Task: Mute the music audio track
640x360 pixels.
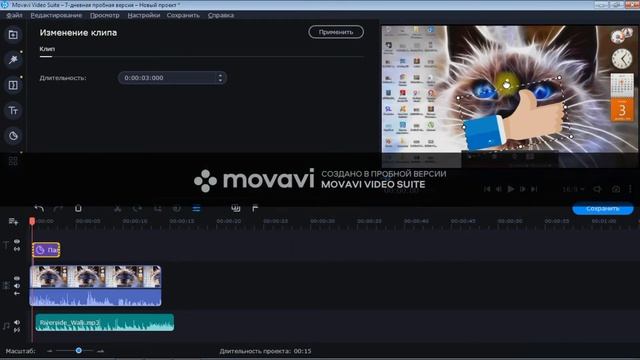Action: click(17, 322)
